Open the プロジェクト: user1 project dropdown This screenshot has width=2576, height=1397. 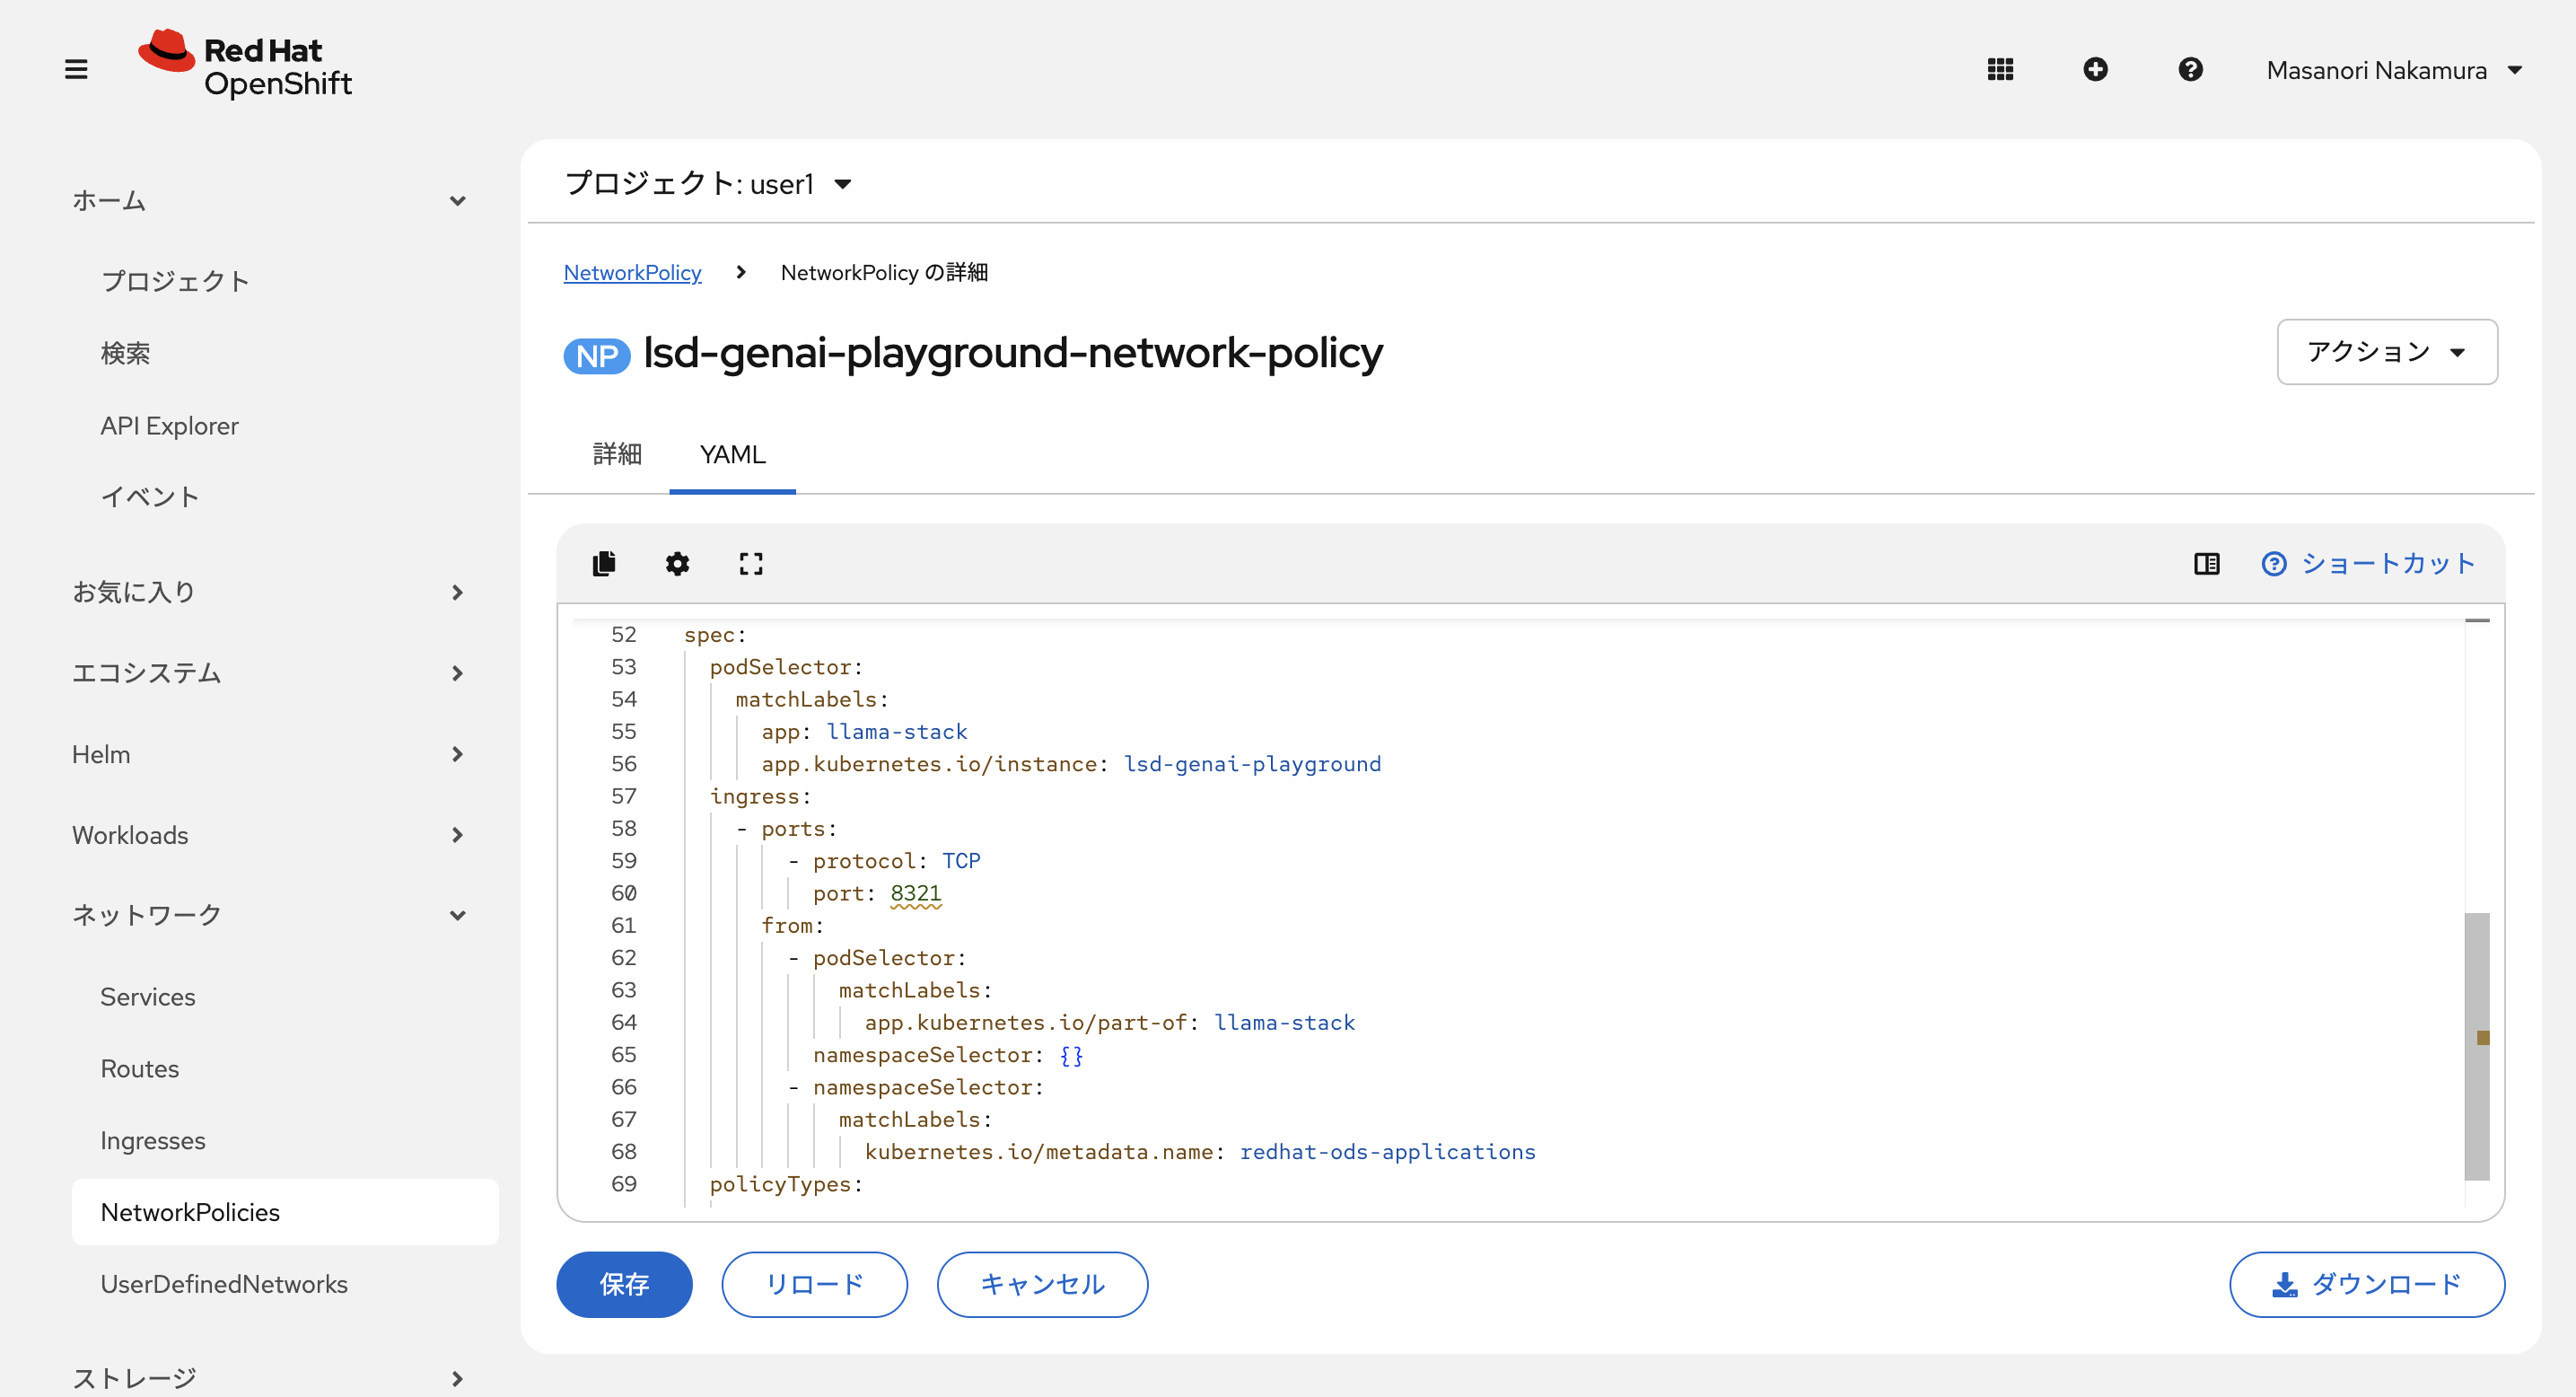click(708, 184)
